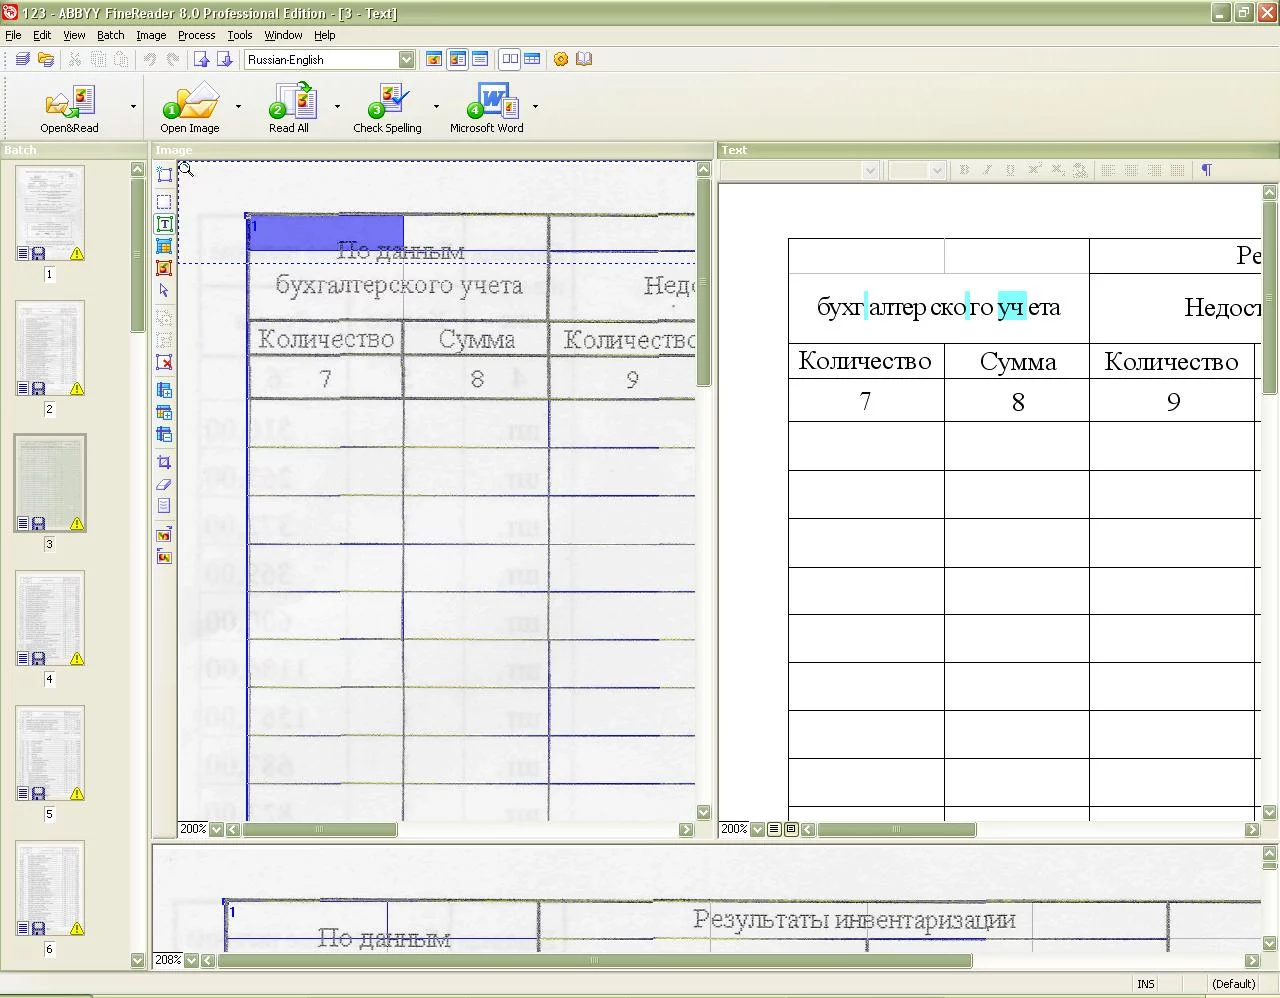Screen dimensions: 1280x998
Task: Select the Draw Table Block tool
Action: click(164, 246)
